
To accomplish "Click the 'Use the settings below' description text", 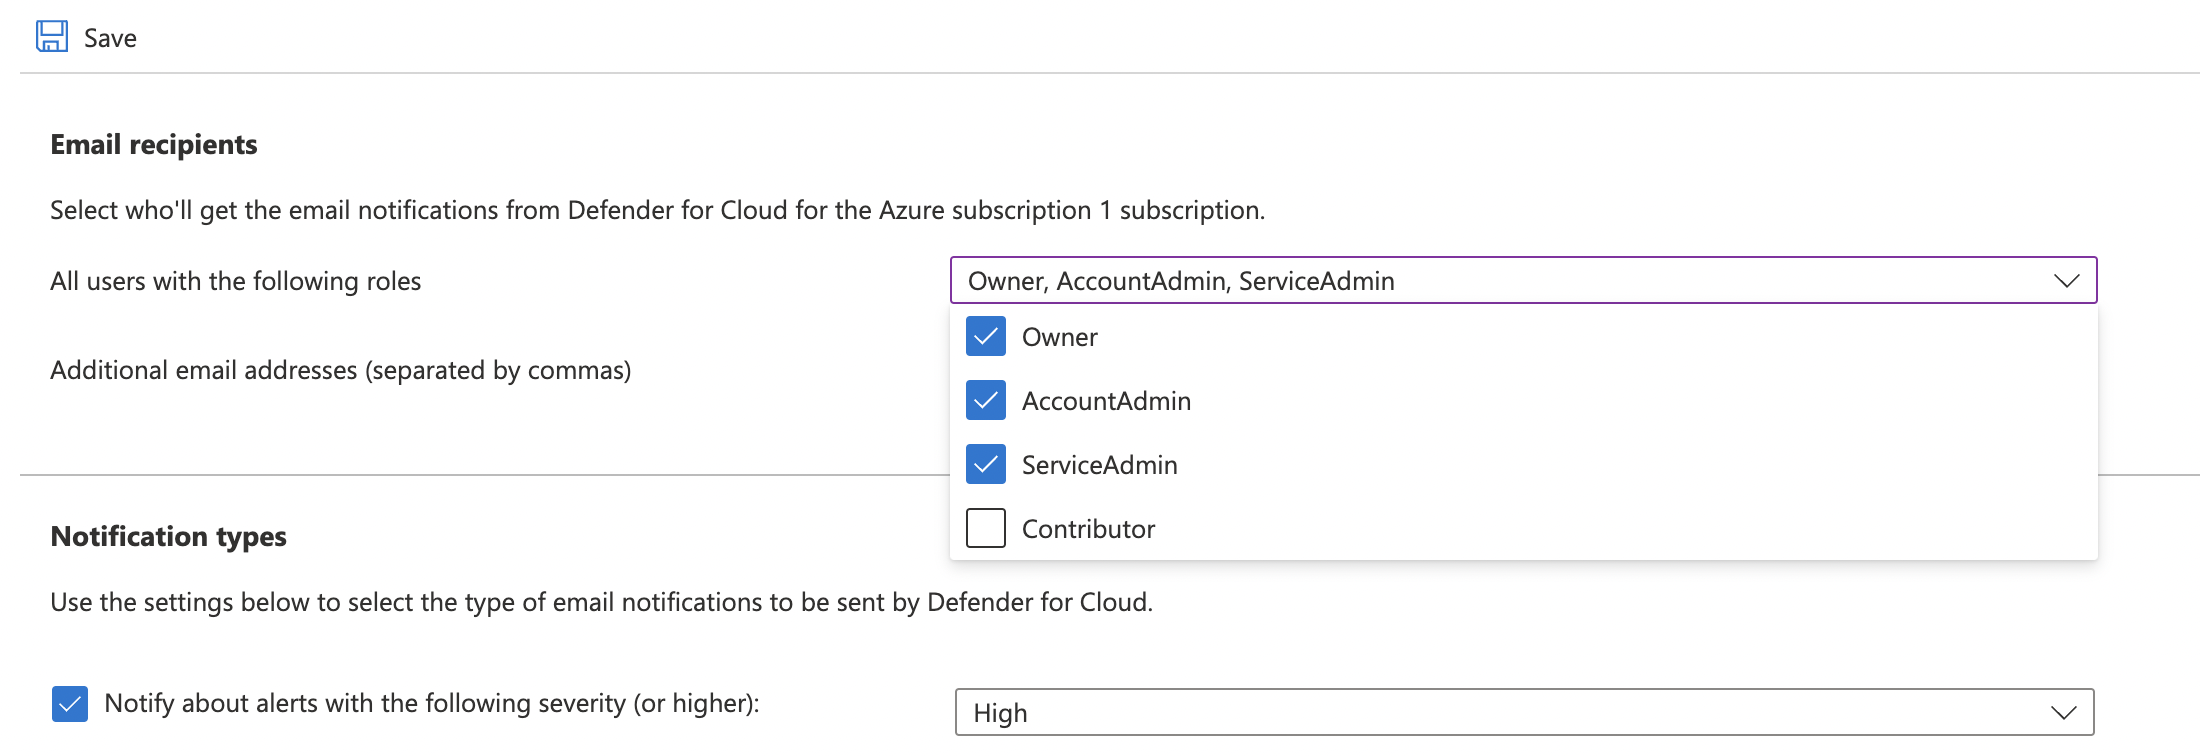I will (x=602, y=602).
